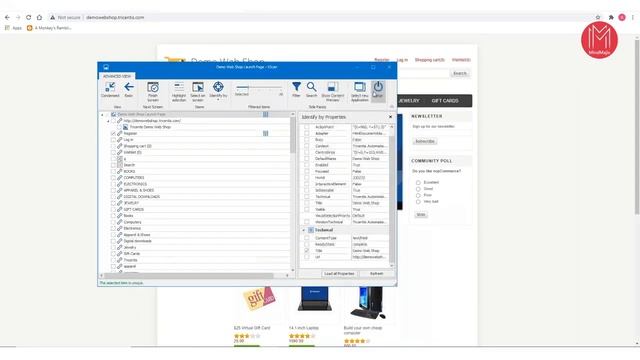Screen dimensions: 640x360
Task: Open the Apps shortcut in the bookmarks bar
Action: [13, 28]
